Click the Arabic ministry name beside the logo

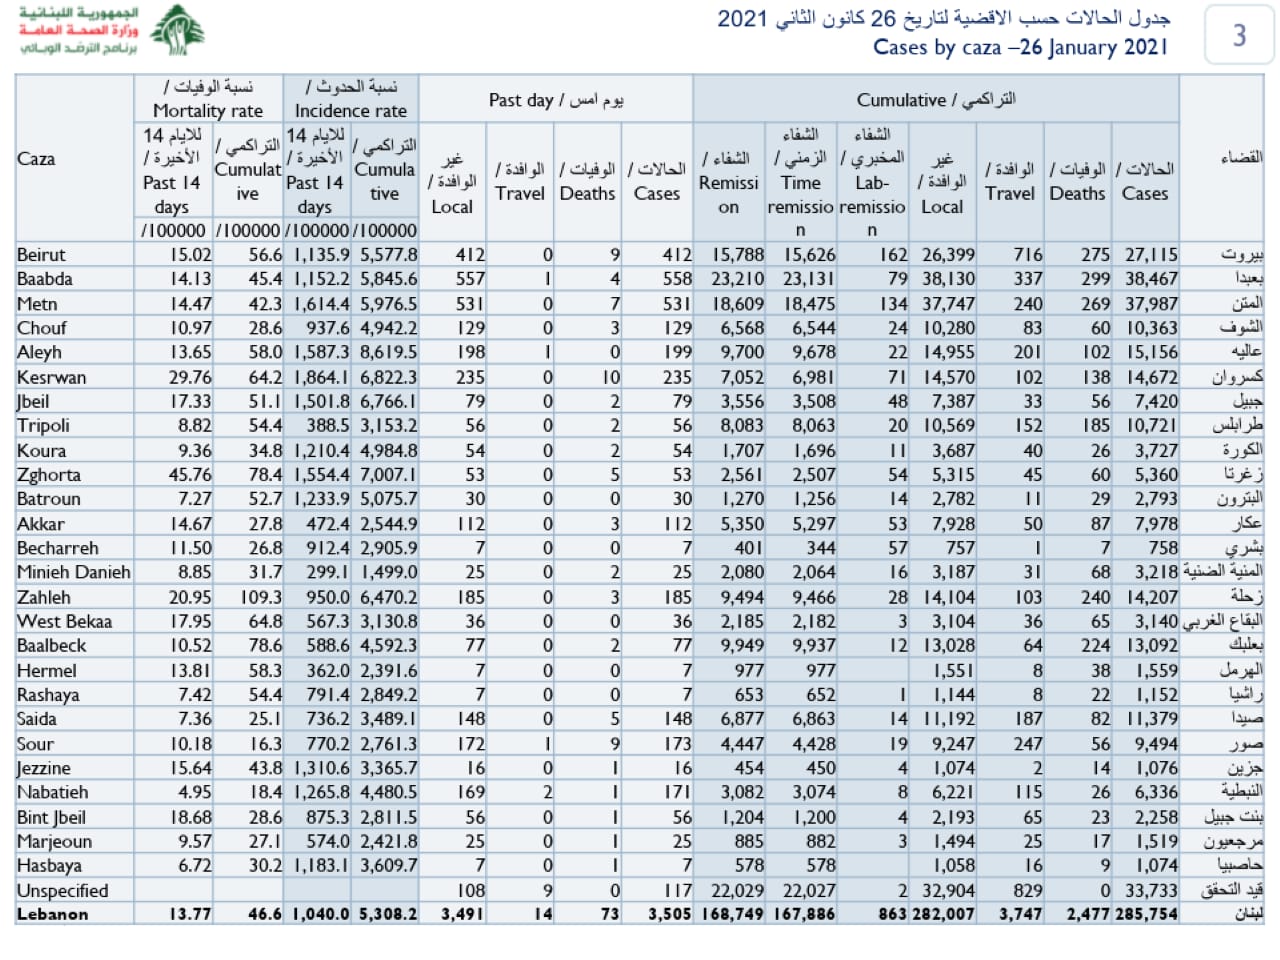click(78, 30)
